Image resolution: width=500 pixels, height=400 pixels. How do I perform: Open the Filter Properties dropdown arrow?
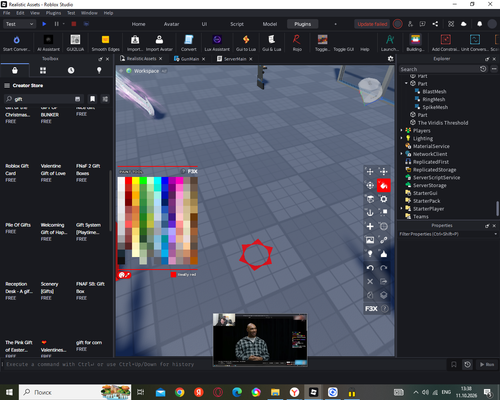click(495, 234)
